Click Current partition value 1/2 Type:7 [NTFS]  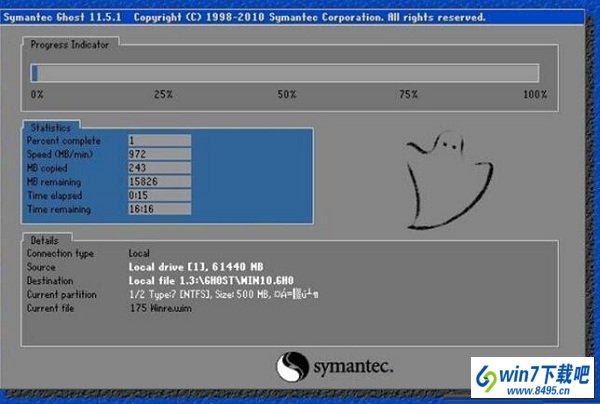tap(170, 295)
